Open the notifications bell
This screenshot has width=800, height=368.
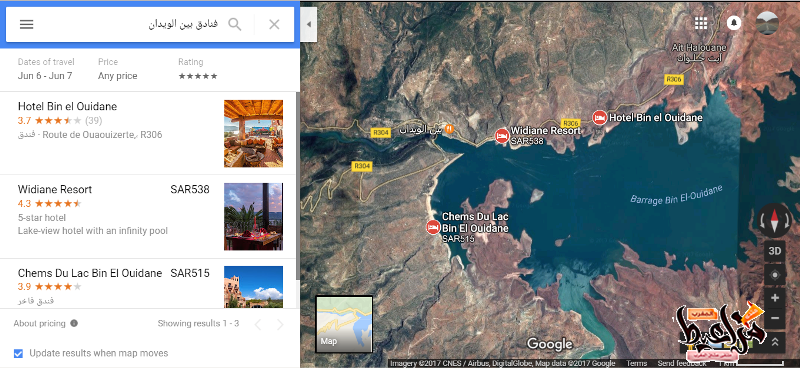[x=734, y=23]
